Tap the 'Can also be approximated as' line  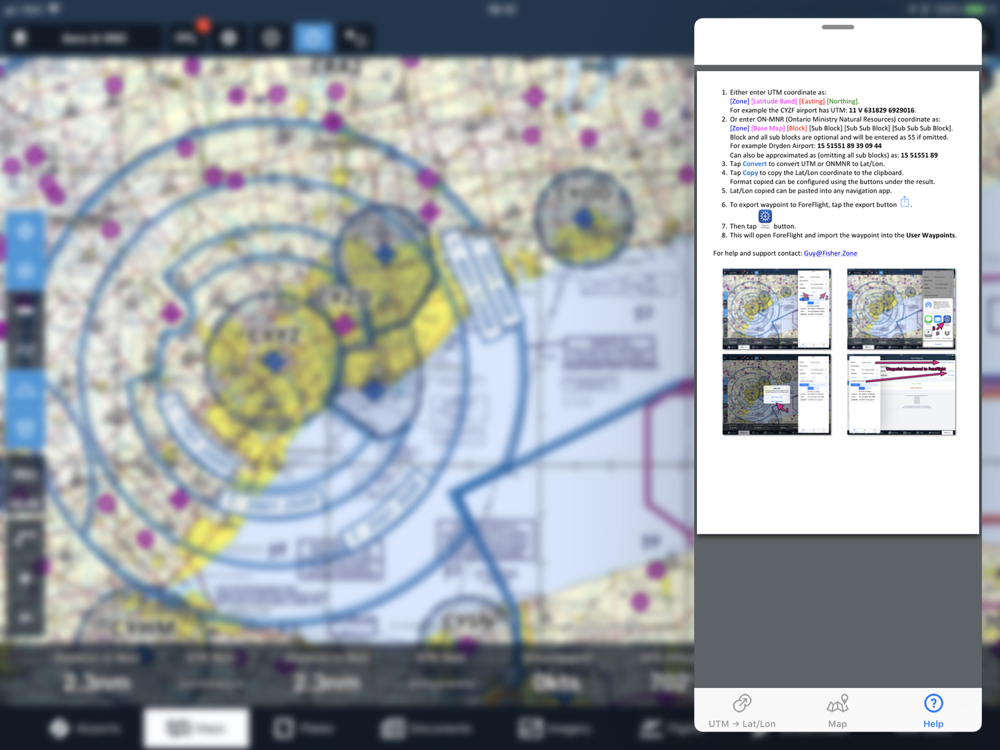pos(834,155)
